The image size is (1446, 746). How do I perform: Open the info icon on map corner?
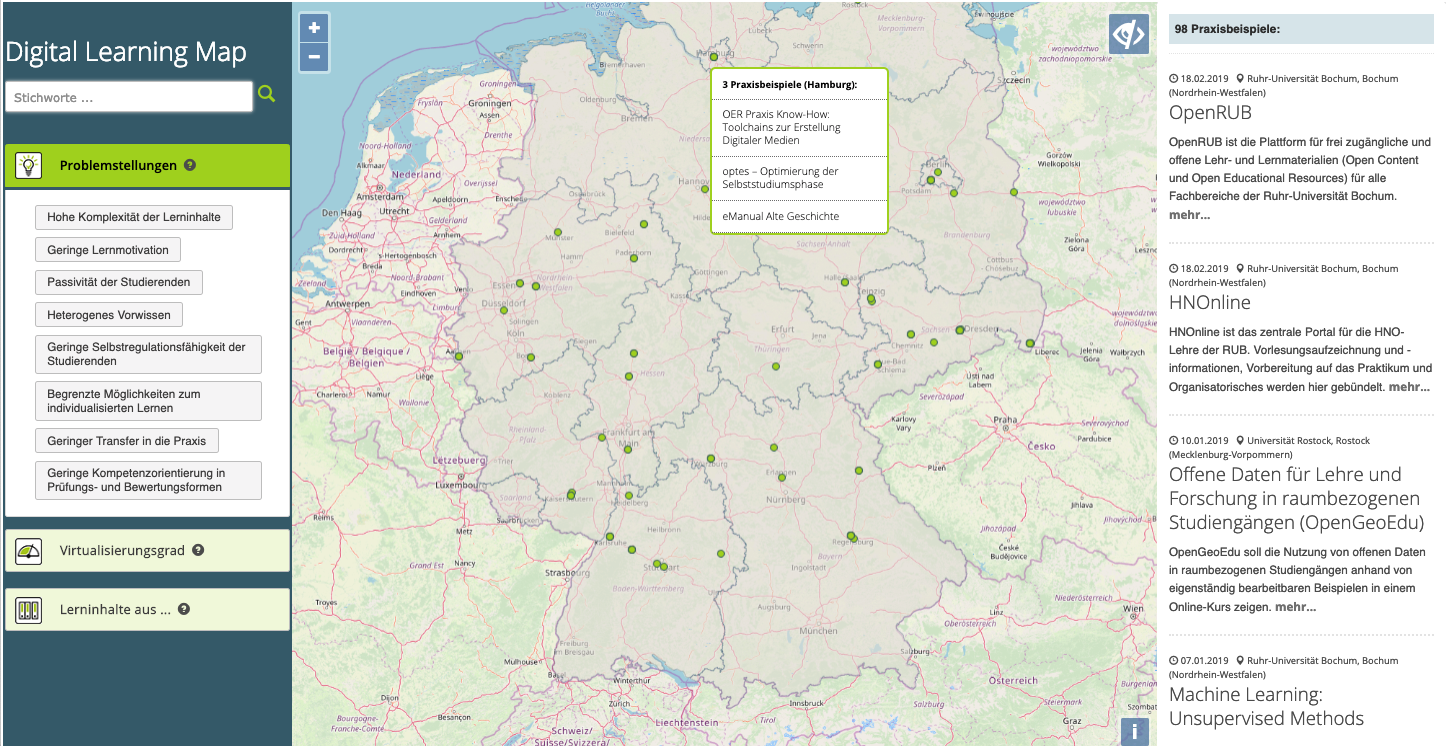1134,731
